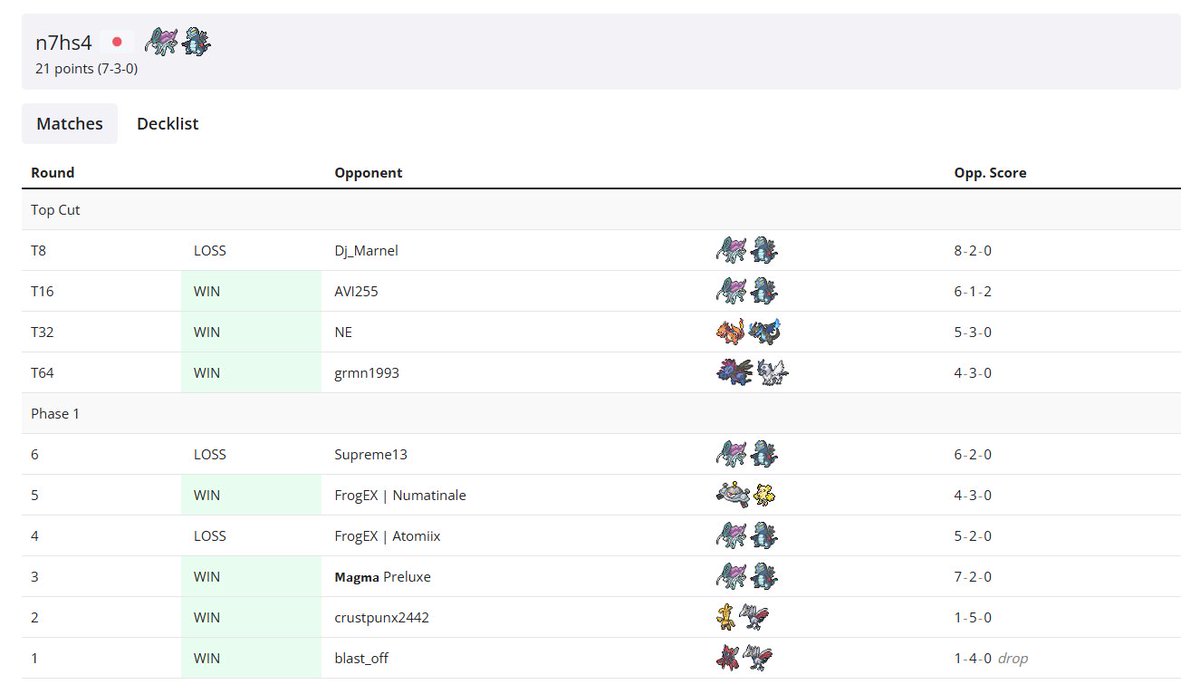Click the second deck icon in blast_off row
Screen dimensions: 1200x694
pos(759,658)
